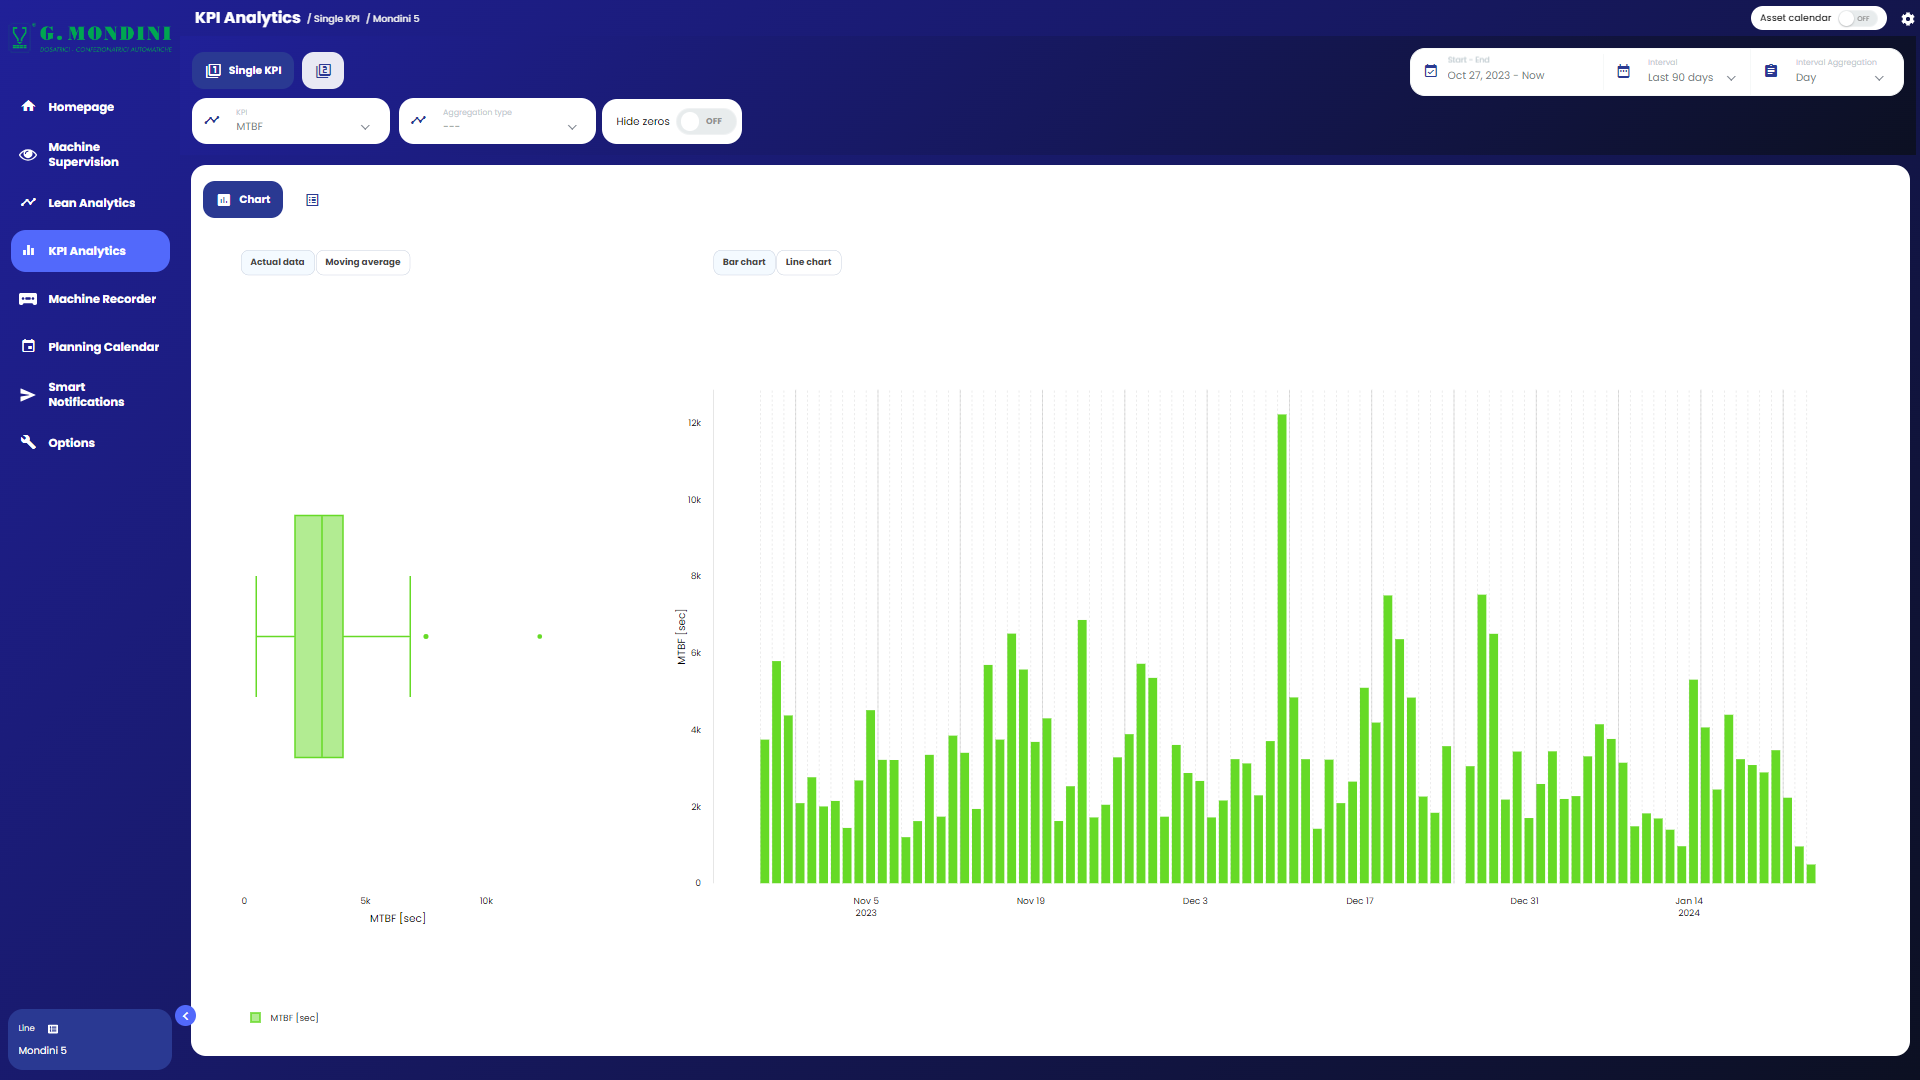The height and width of the screenshot is (1080, 1920).
Task: Click Start-End date calendar icon
Action: click(x=1431, y=71)
